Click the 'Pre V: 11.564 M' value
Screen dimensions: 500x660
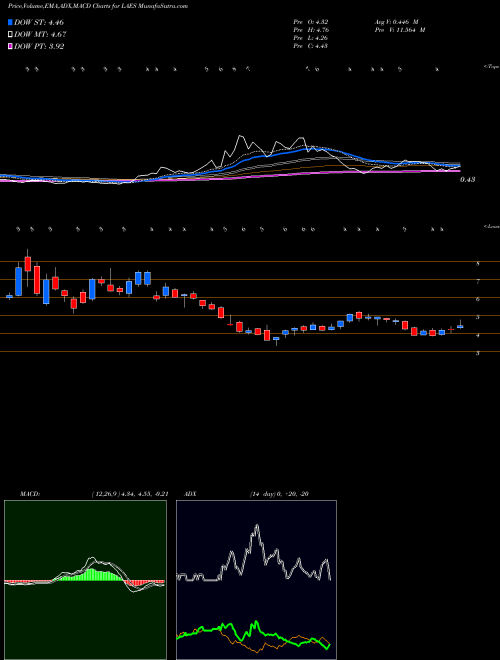(x=399, y=30)
